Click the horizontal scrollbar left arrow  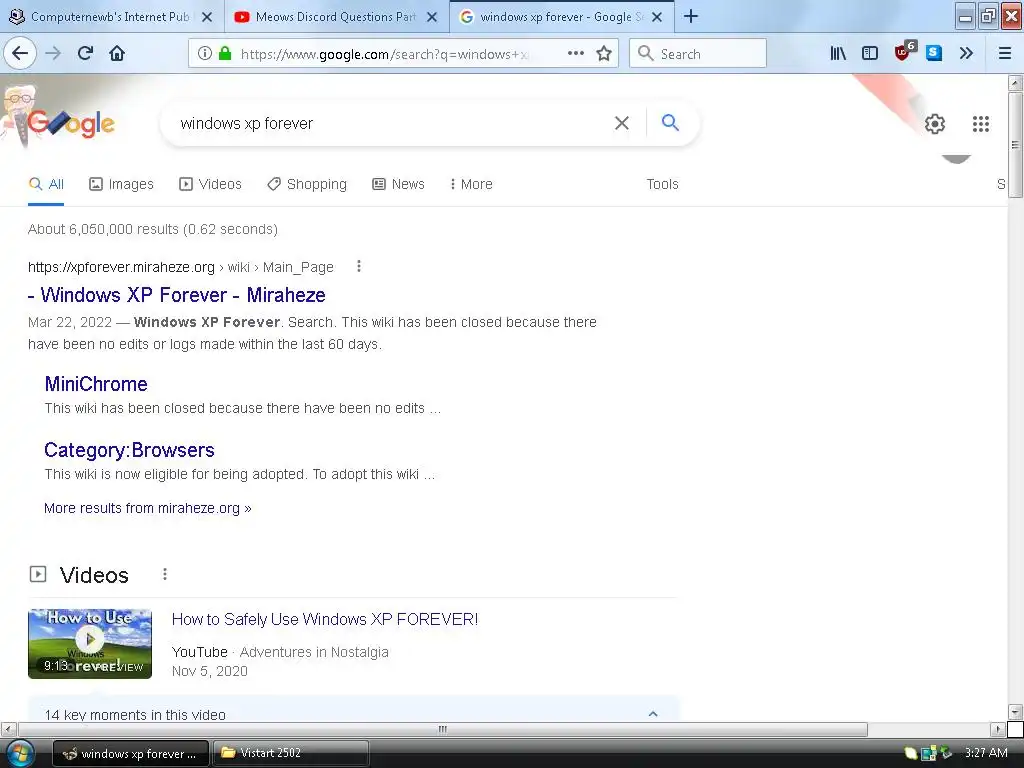tap(8, 729)
